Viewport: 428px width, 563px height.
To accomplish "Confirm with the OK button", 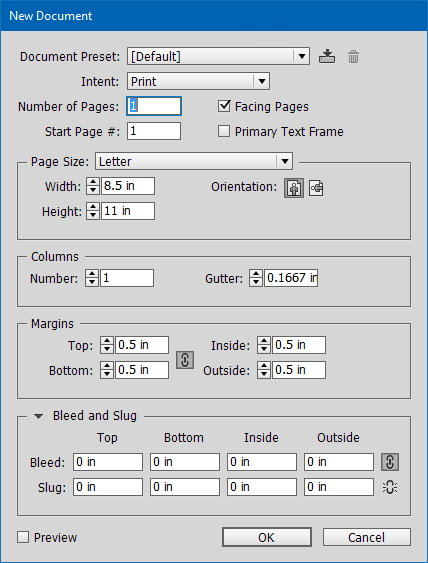I will pyautogui.click(x=267, y=537).
